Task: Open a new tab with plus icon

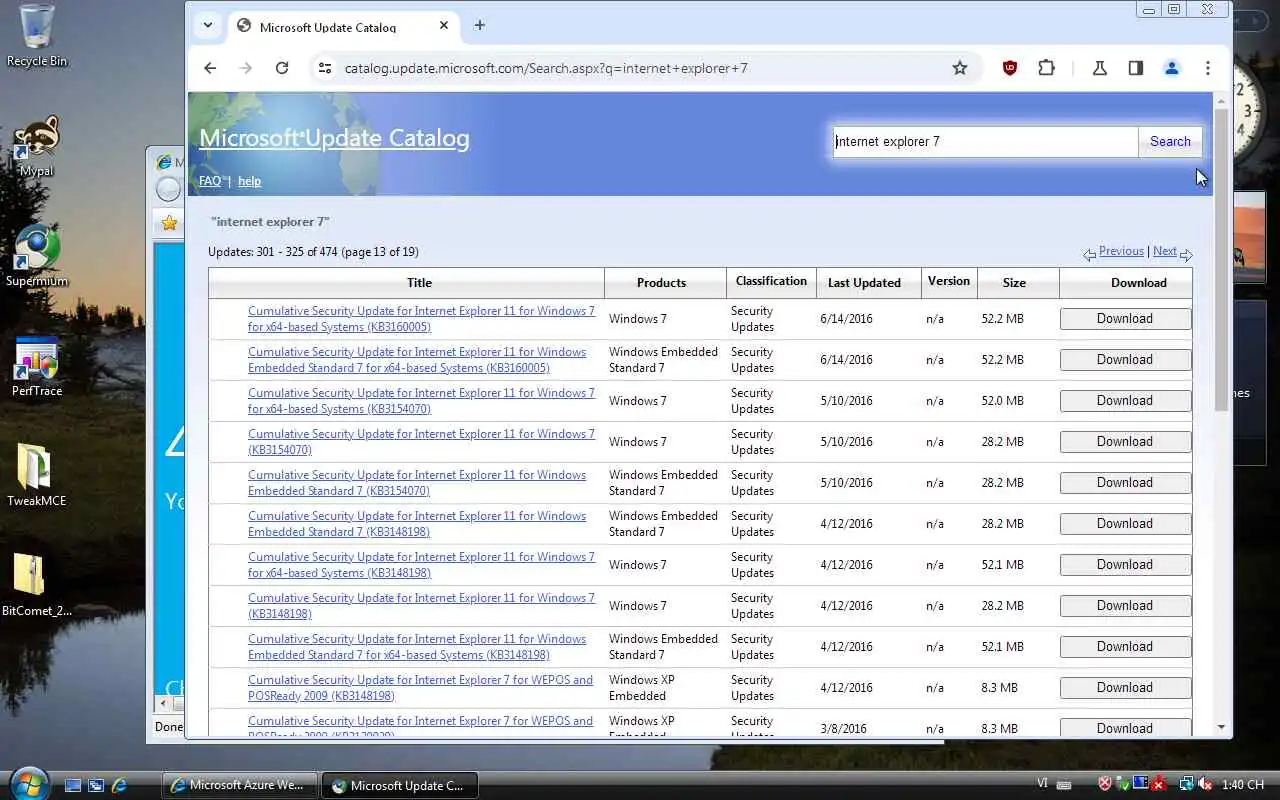Action: pos(480,26)
